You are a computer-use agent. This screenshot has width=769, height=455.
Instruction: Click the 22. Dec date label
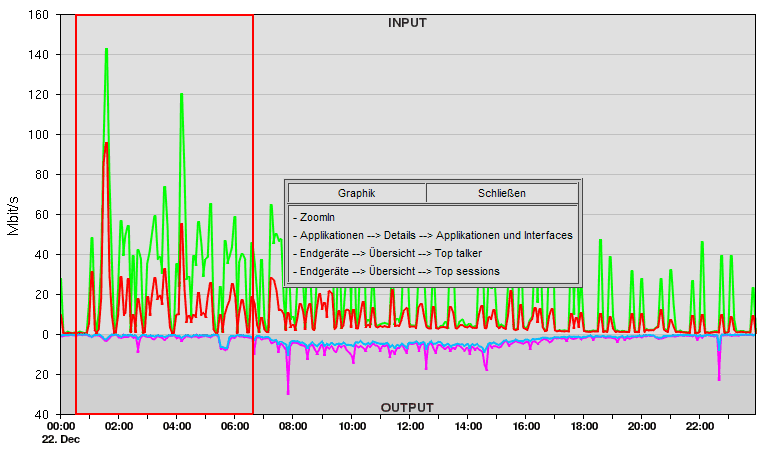61,439
